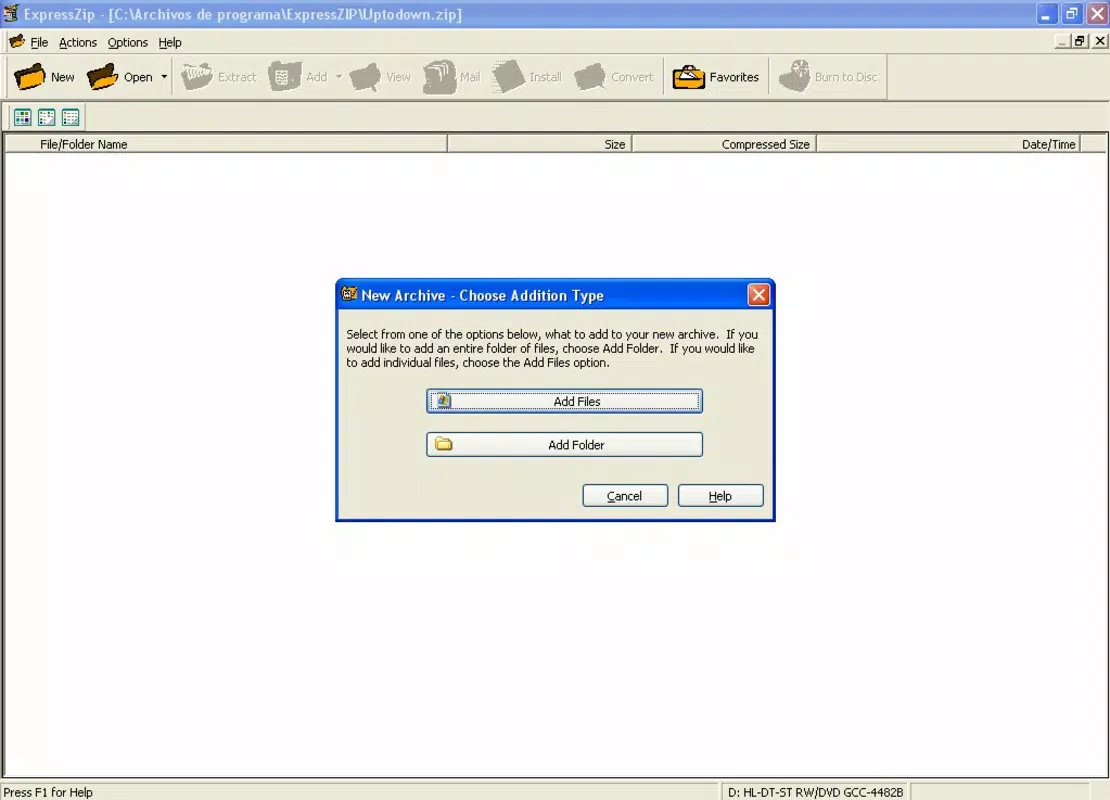This screenshot has height=800, width=1110.
Task: Click the ExpressZip icon in the title bar
Action: point(11,13)
